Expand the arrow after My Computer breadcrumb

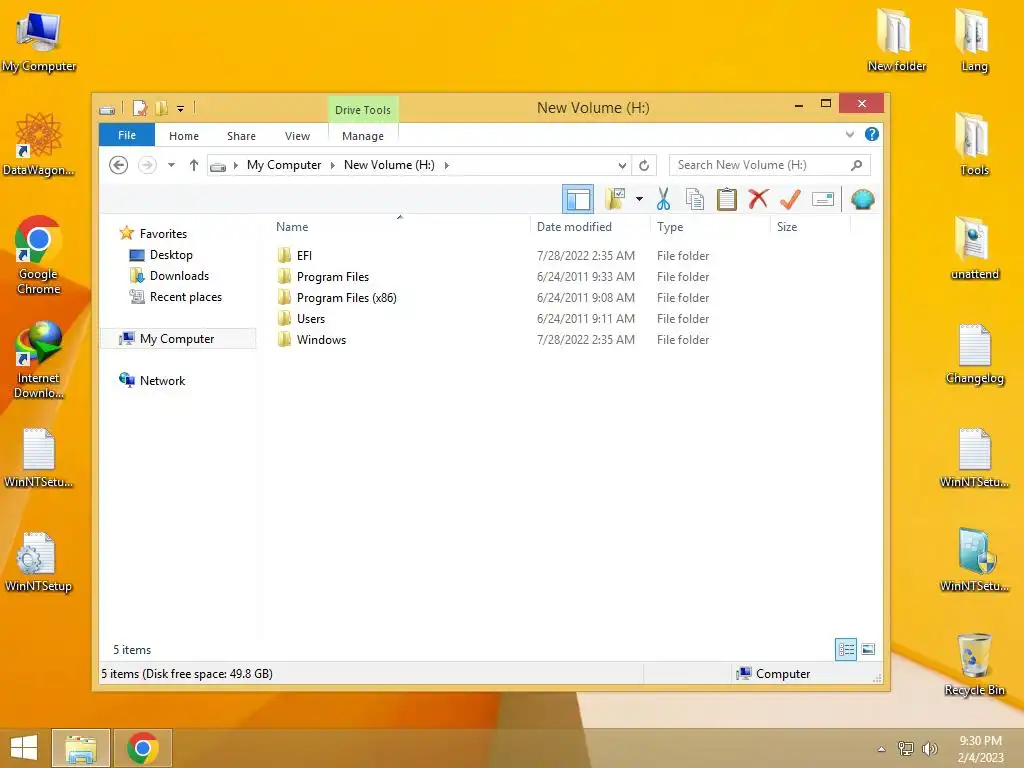click(333, 165)
